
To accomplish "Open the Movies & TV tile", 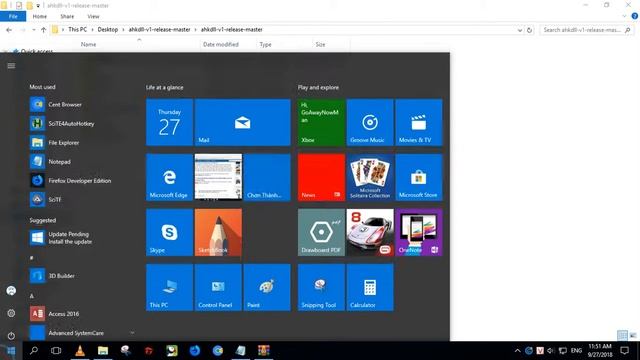I will tap(419, 122).
